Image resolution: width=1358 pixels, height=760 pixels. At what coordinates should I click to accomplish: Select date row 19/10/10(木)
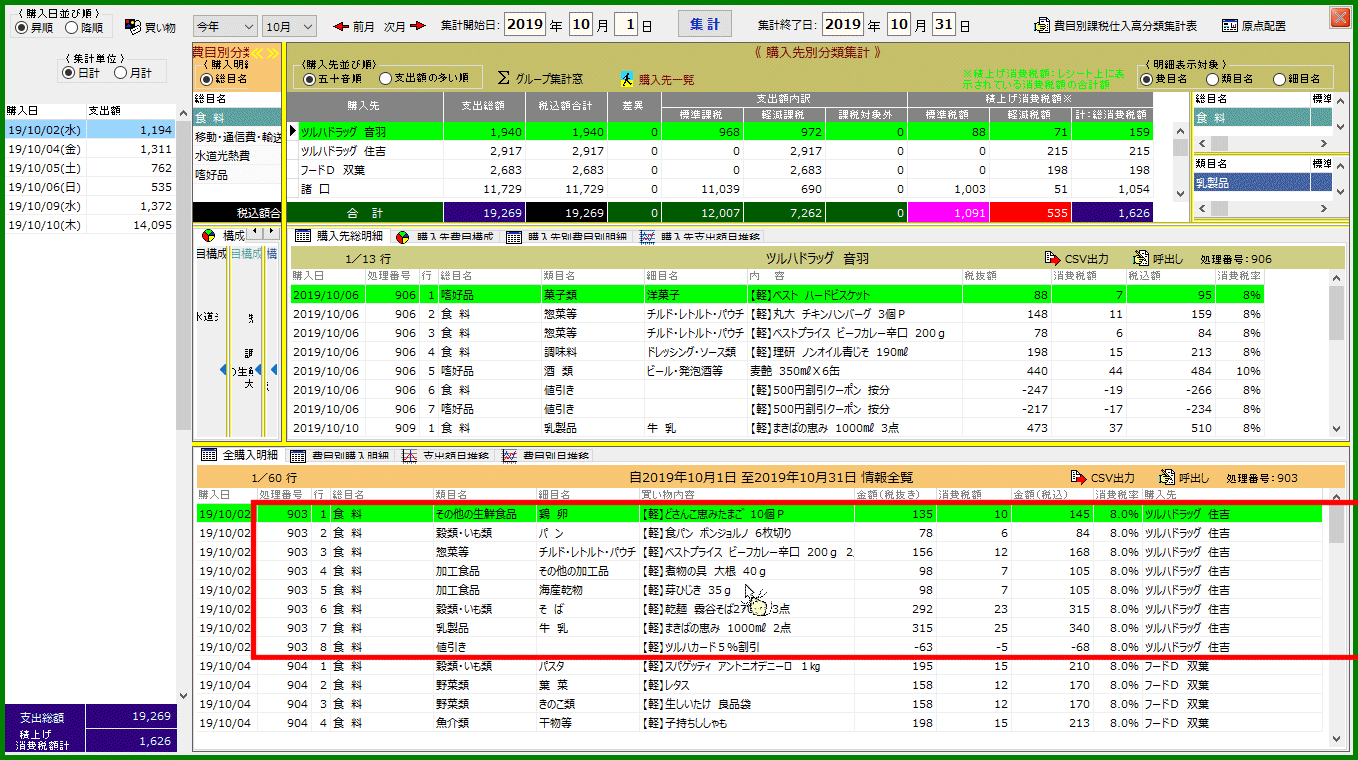point(88,225)
